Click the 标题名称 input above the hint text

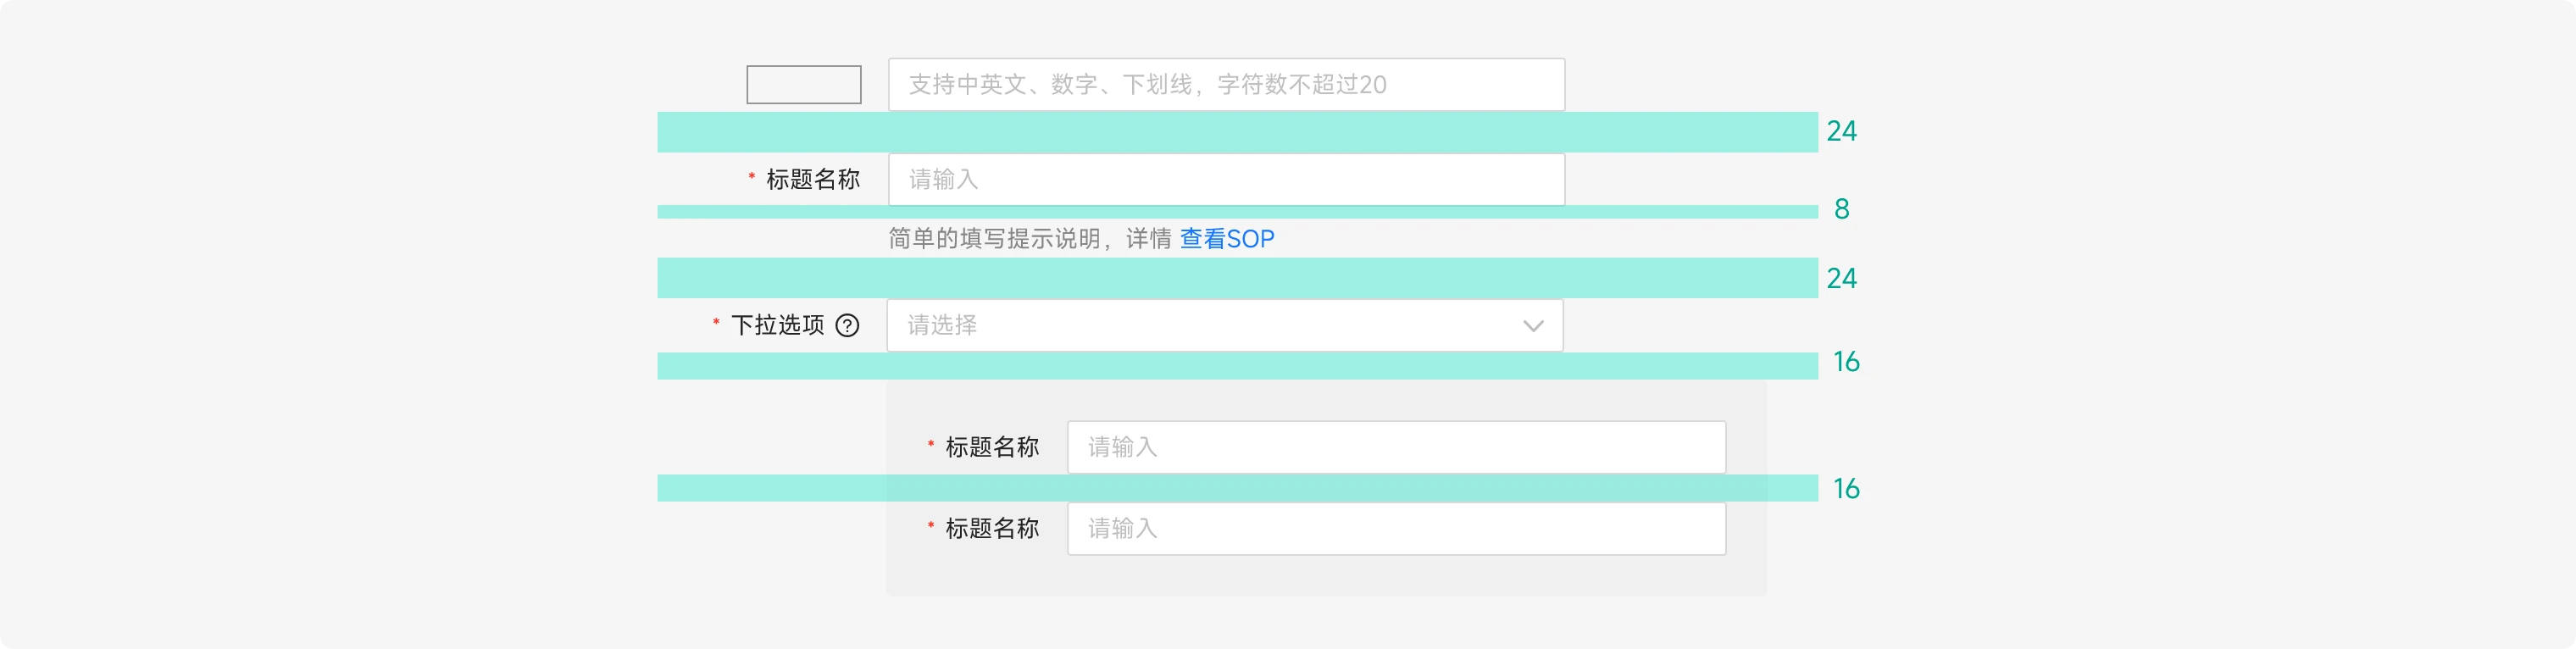pos(1225,180)
